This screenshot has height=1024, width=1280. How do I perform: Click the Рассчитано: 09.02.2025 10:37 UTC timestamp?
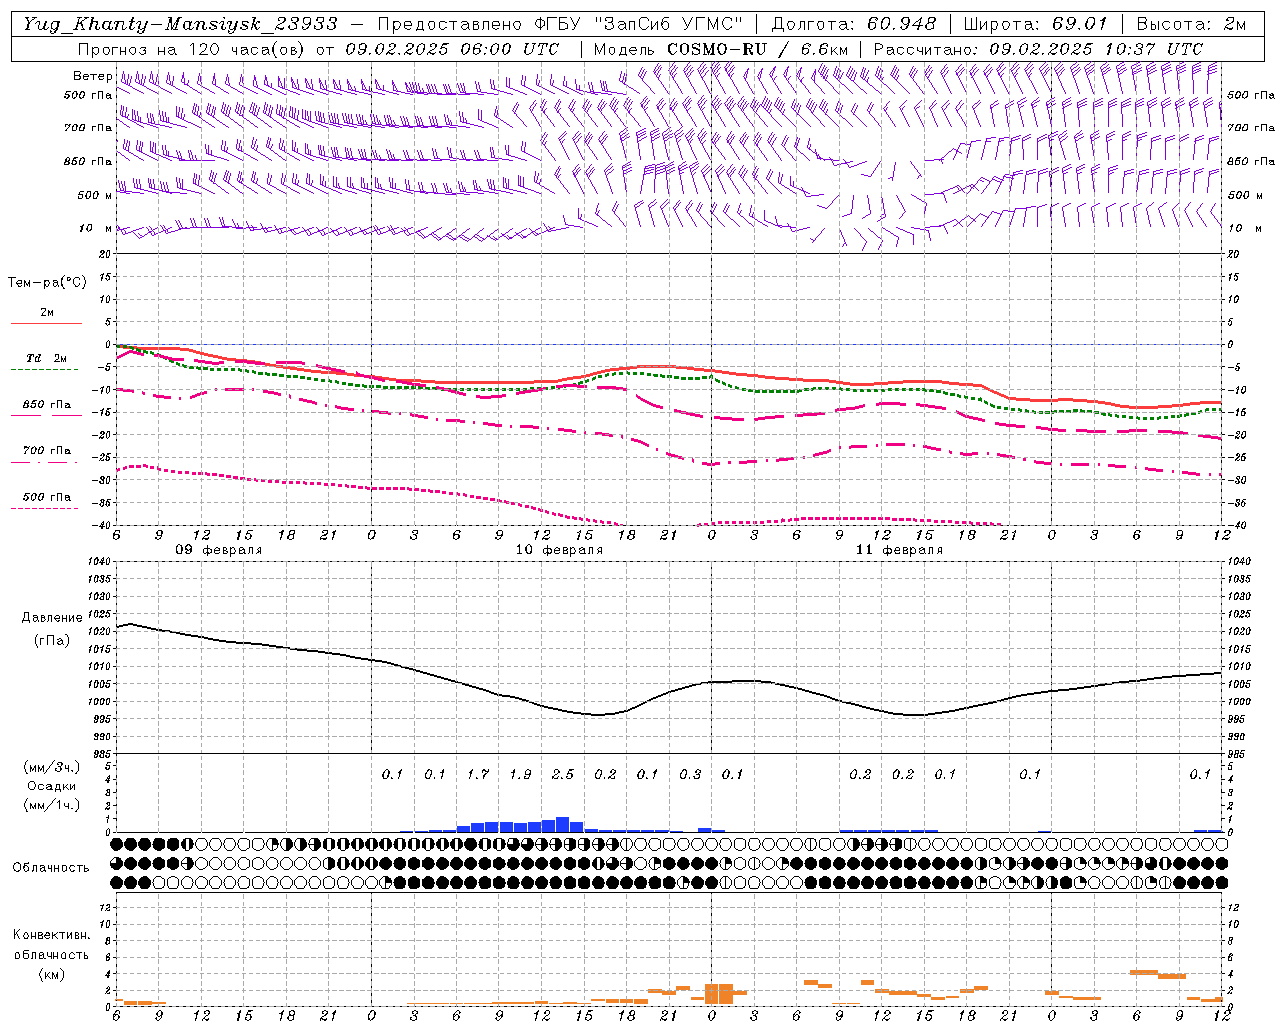1038,49
